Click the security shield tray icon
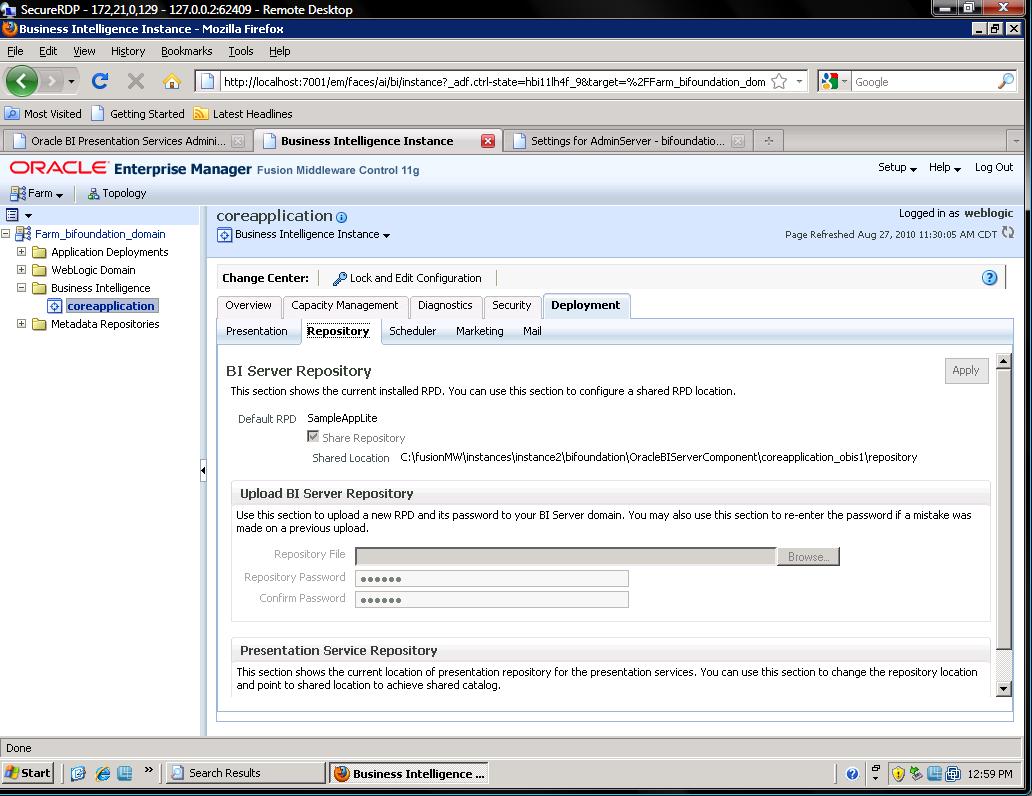1032x796 pixels. click(x=898, y=774)
